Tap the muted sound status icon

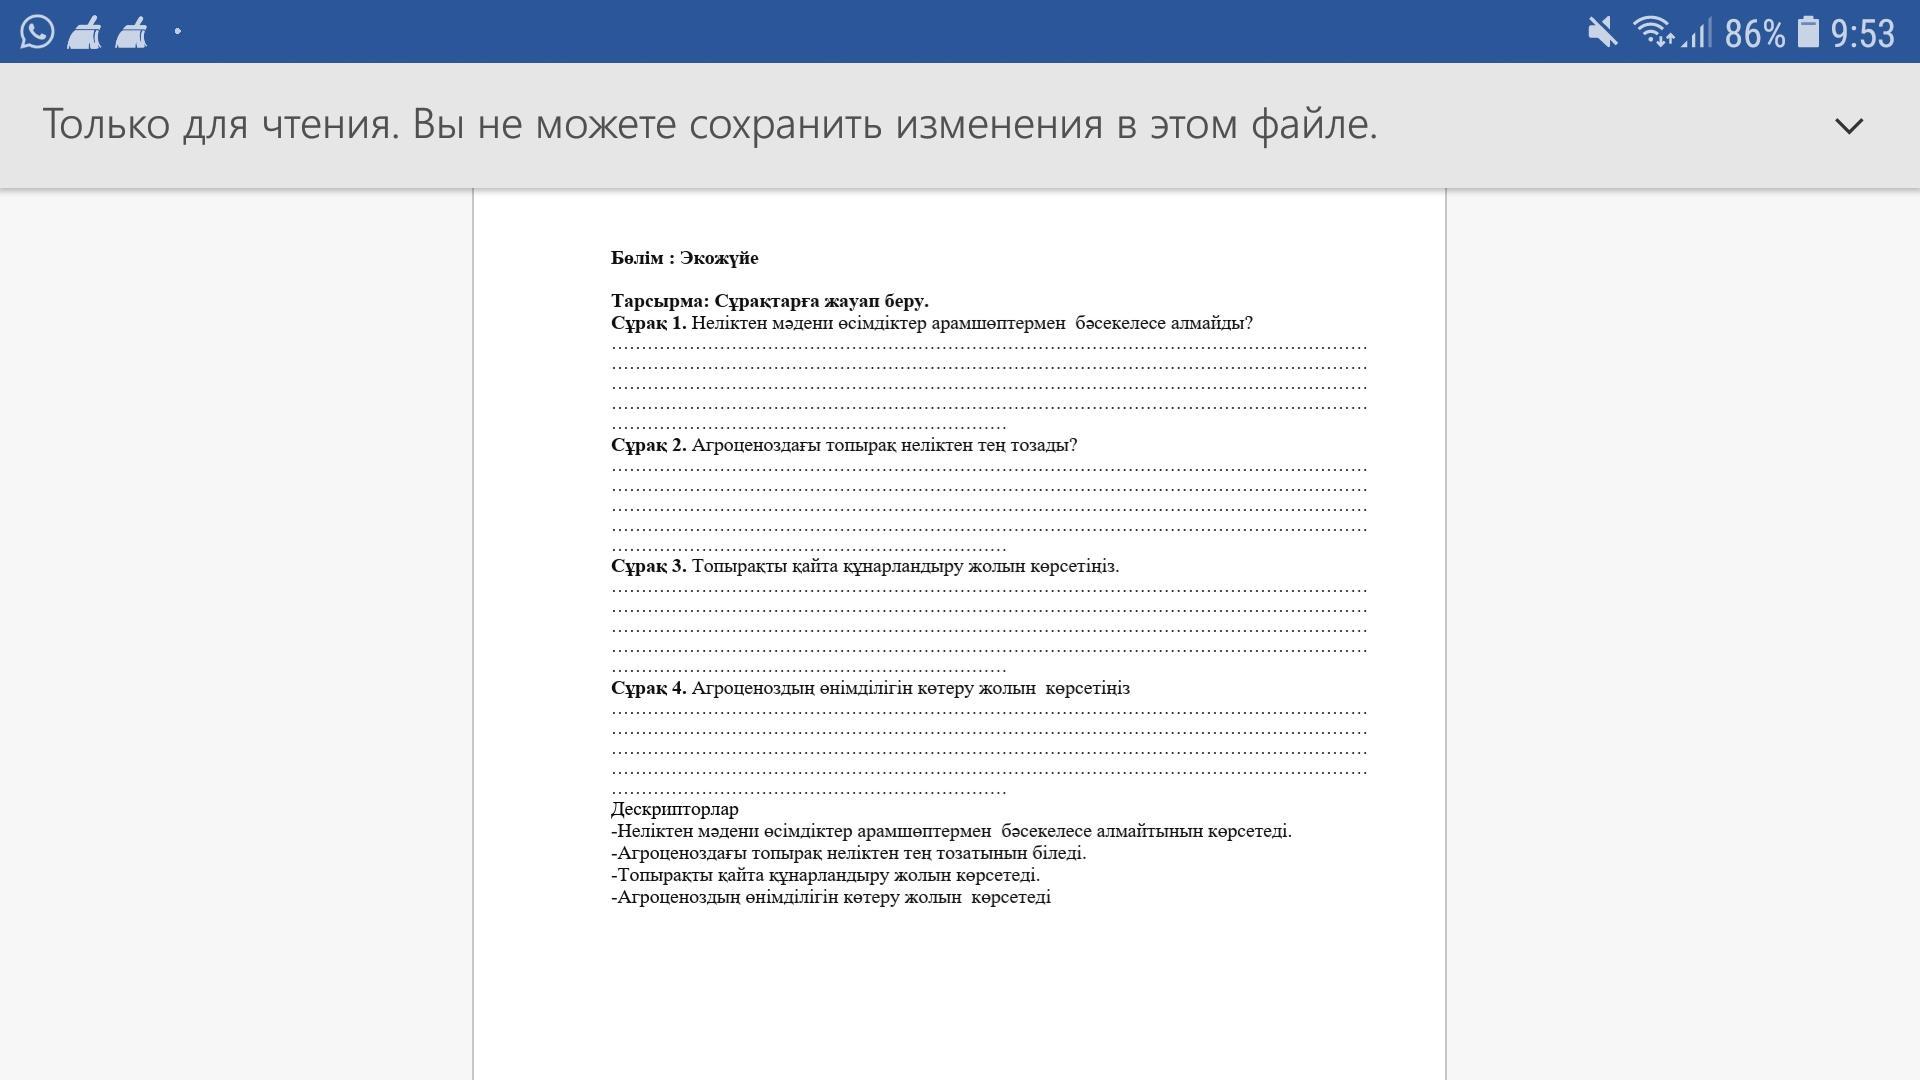1602,32
